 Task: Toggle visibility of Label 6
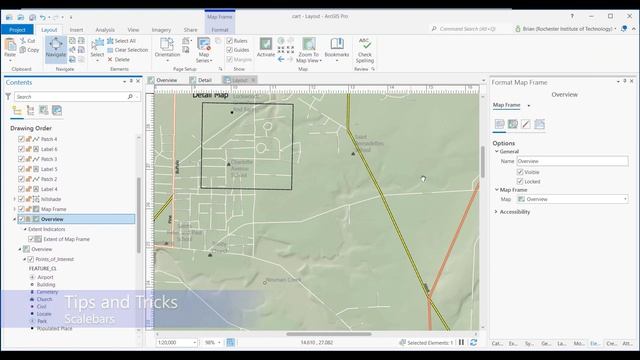coord(21,149)
